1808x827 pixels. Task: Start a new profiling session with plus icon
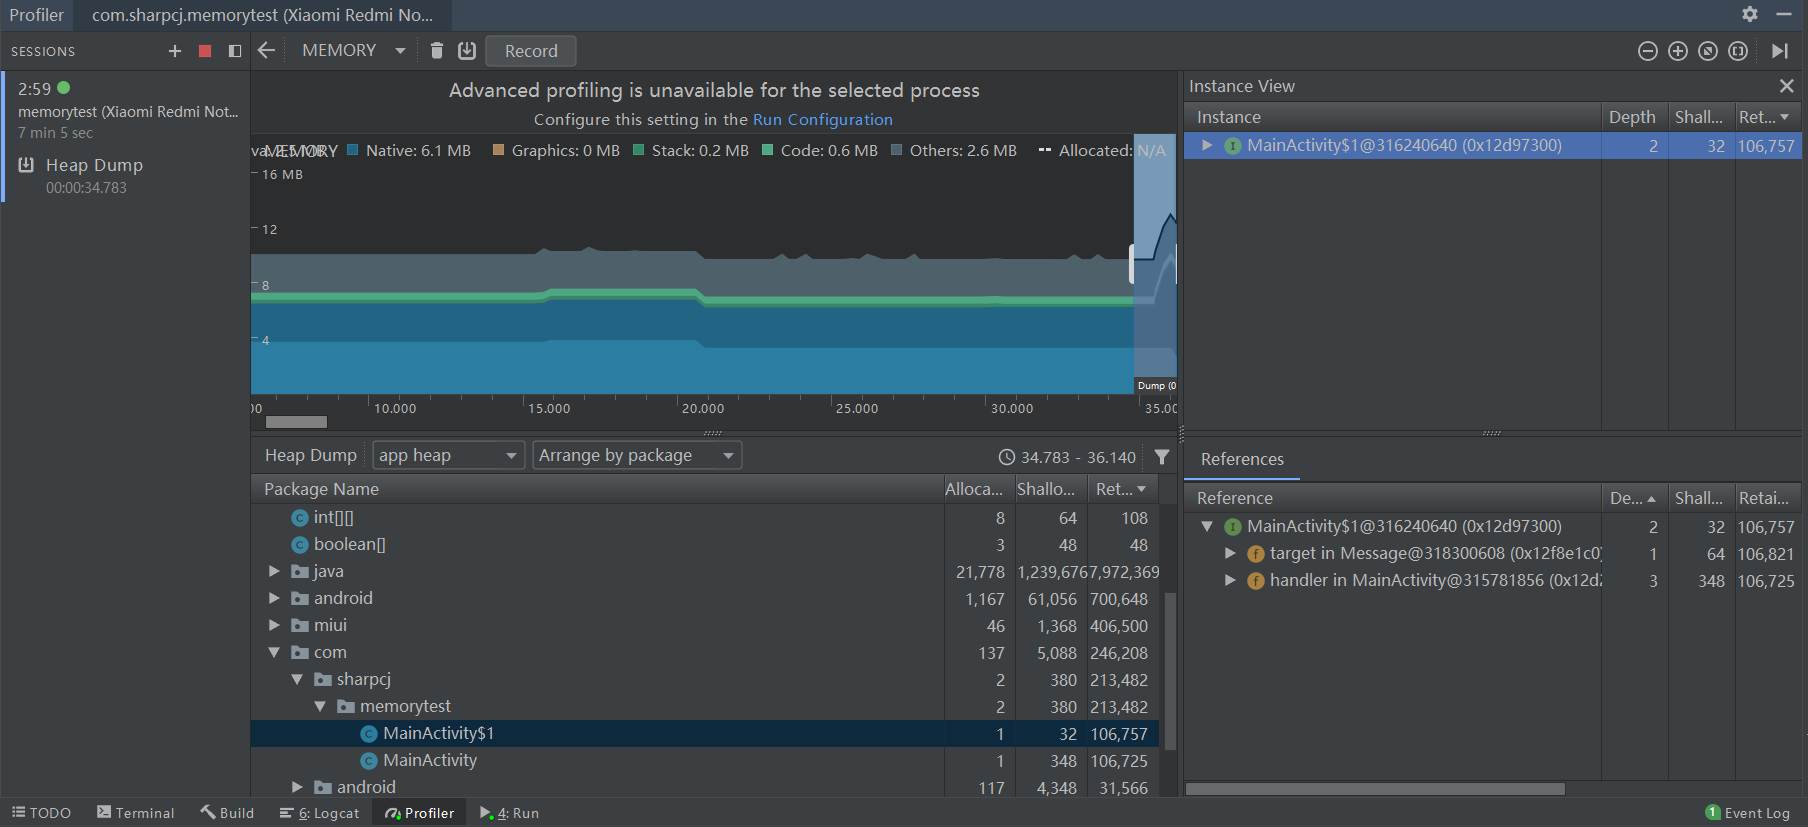pos(175,51)
